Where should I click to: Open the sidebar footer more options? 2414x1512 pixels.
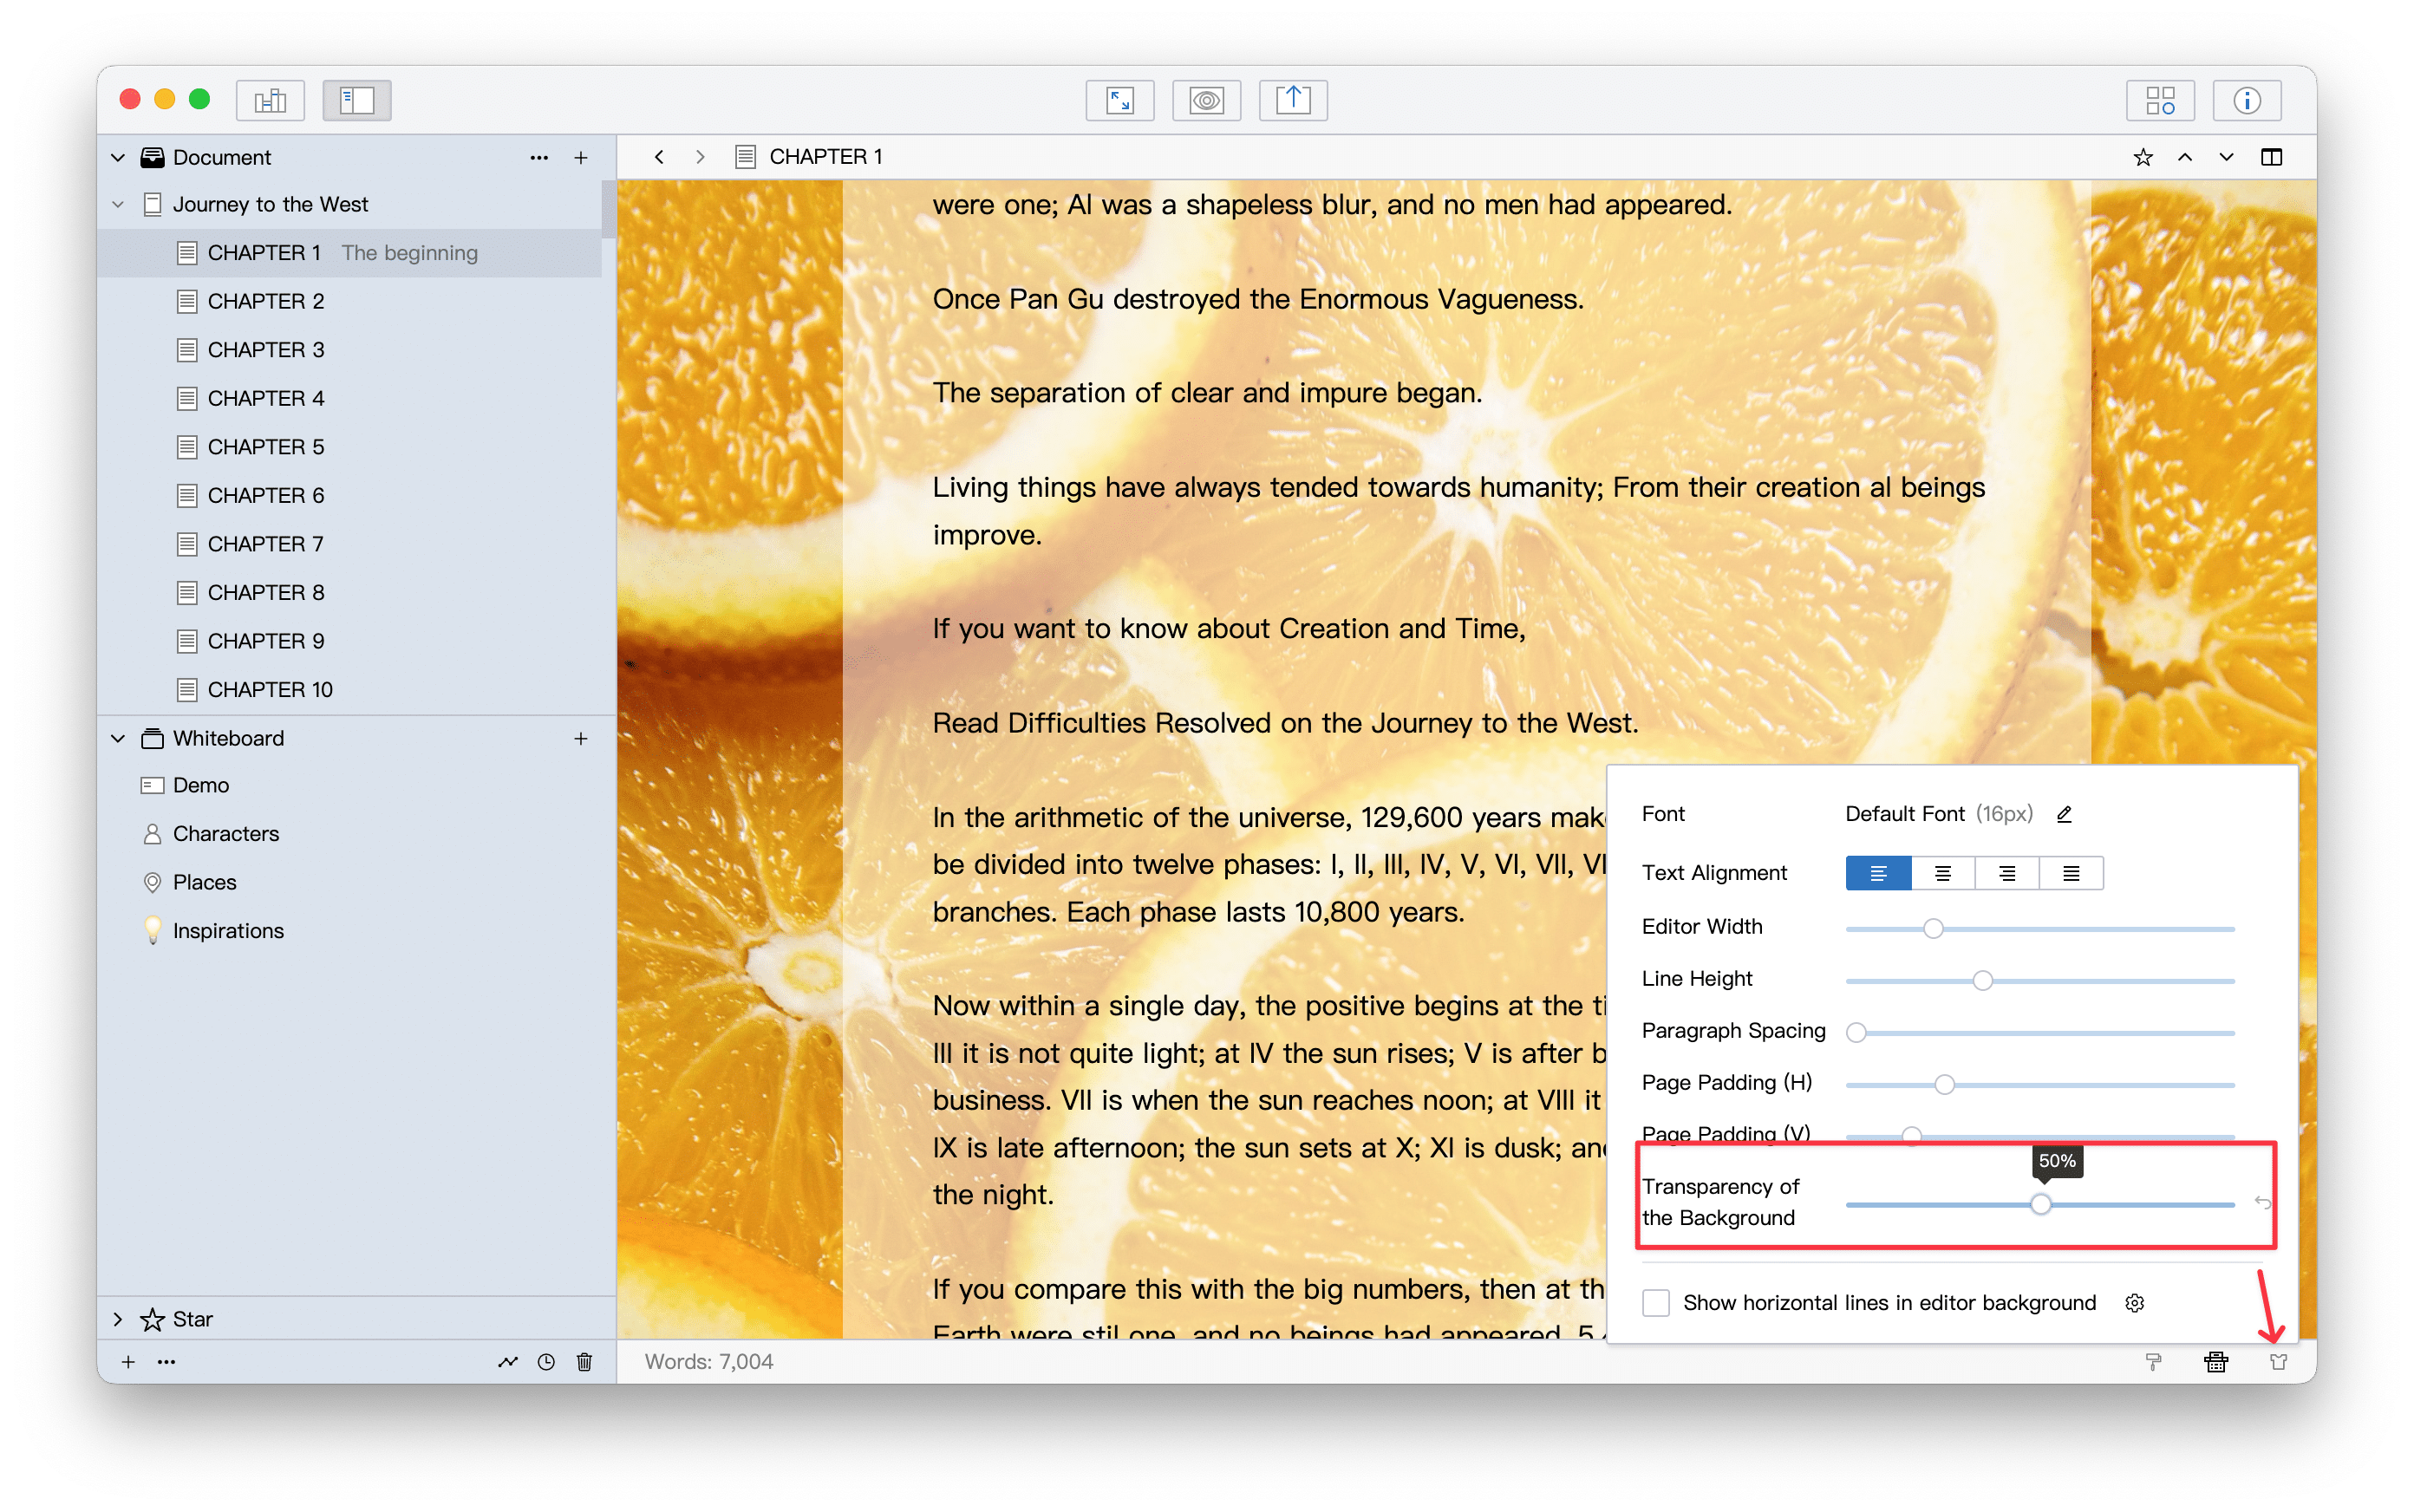pos(166,1361)
